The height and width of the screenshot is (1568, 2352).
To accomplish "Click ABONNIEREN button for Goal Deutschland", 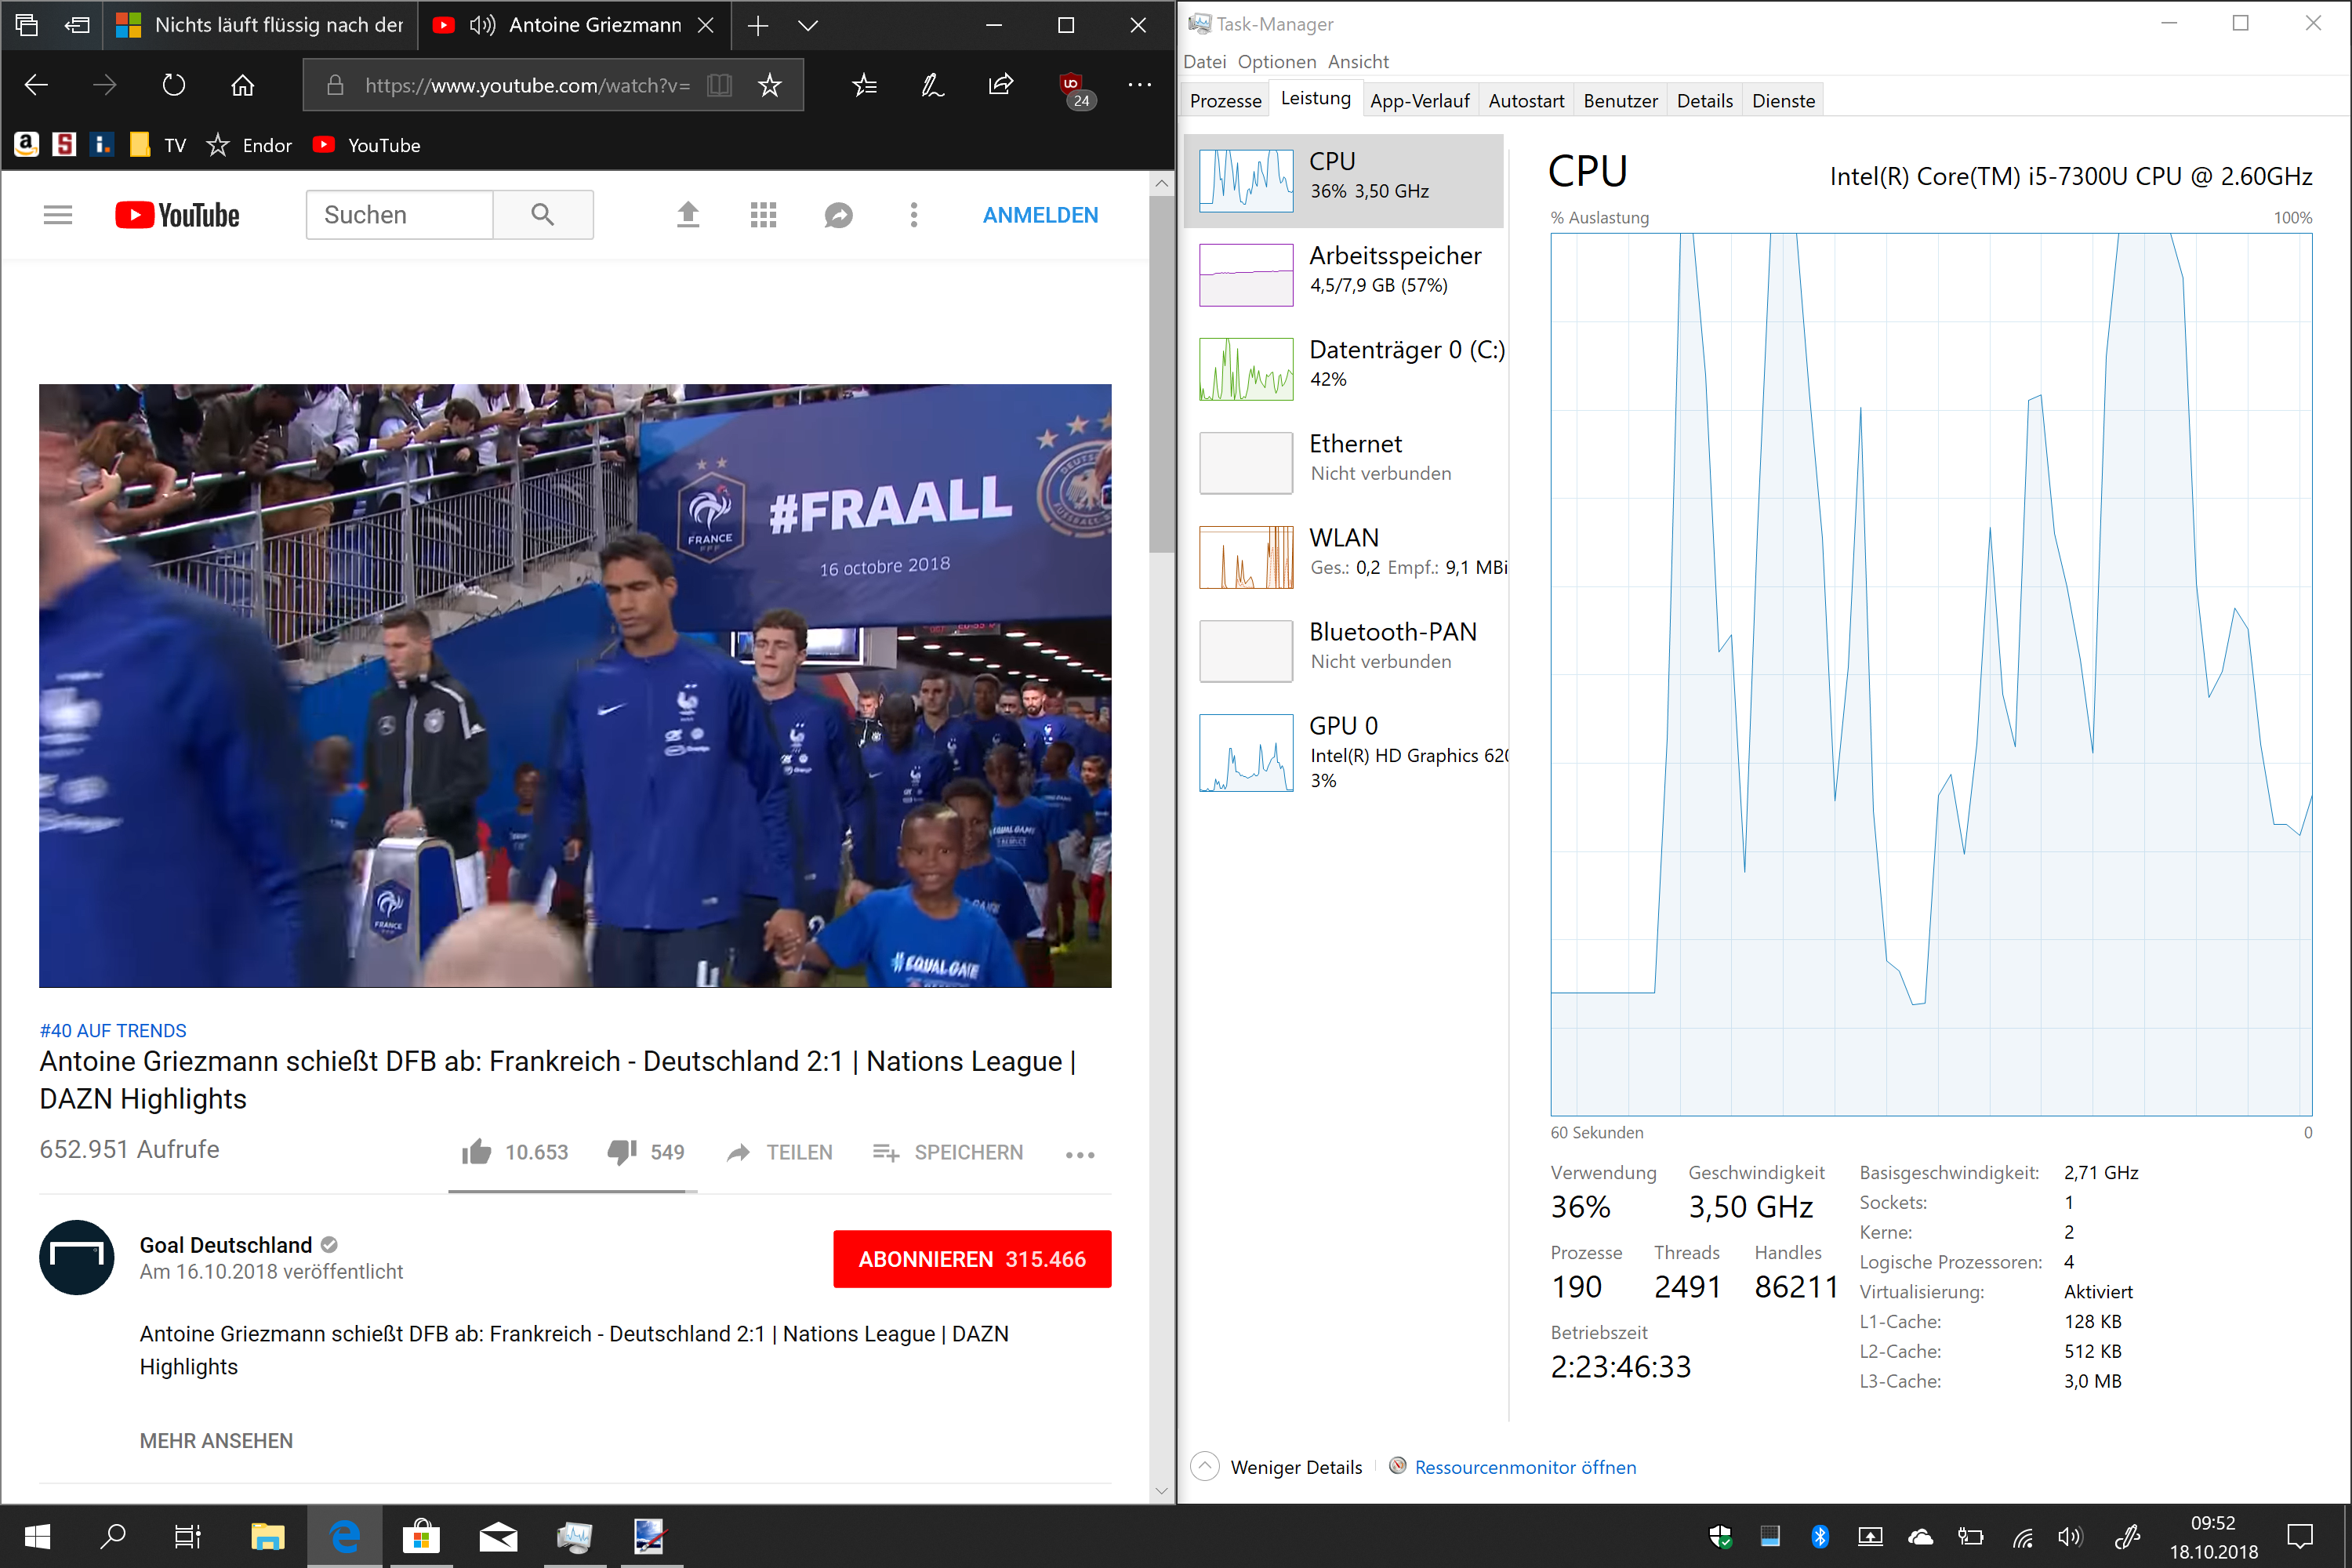I will [971, 1258].
